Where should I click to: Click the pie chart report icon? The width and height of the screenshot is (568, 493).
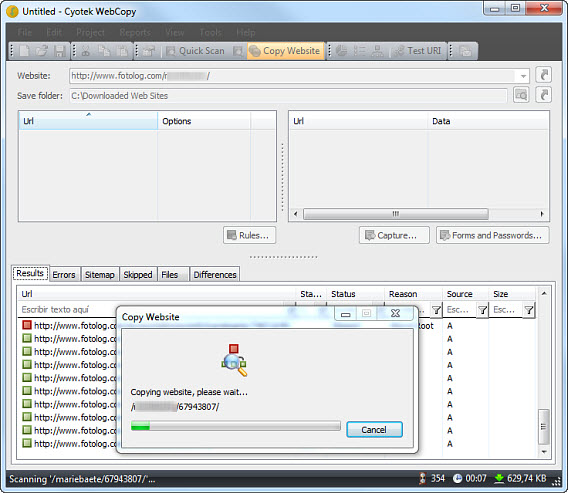[341, 51]
